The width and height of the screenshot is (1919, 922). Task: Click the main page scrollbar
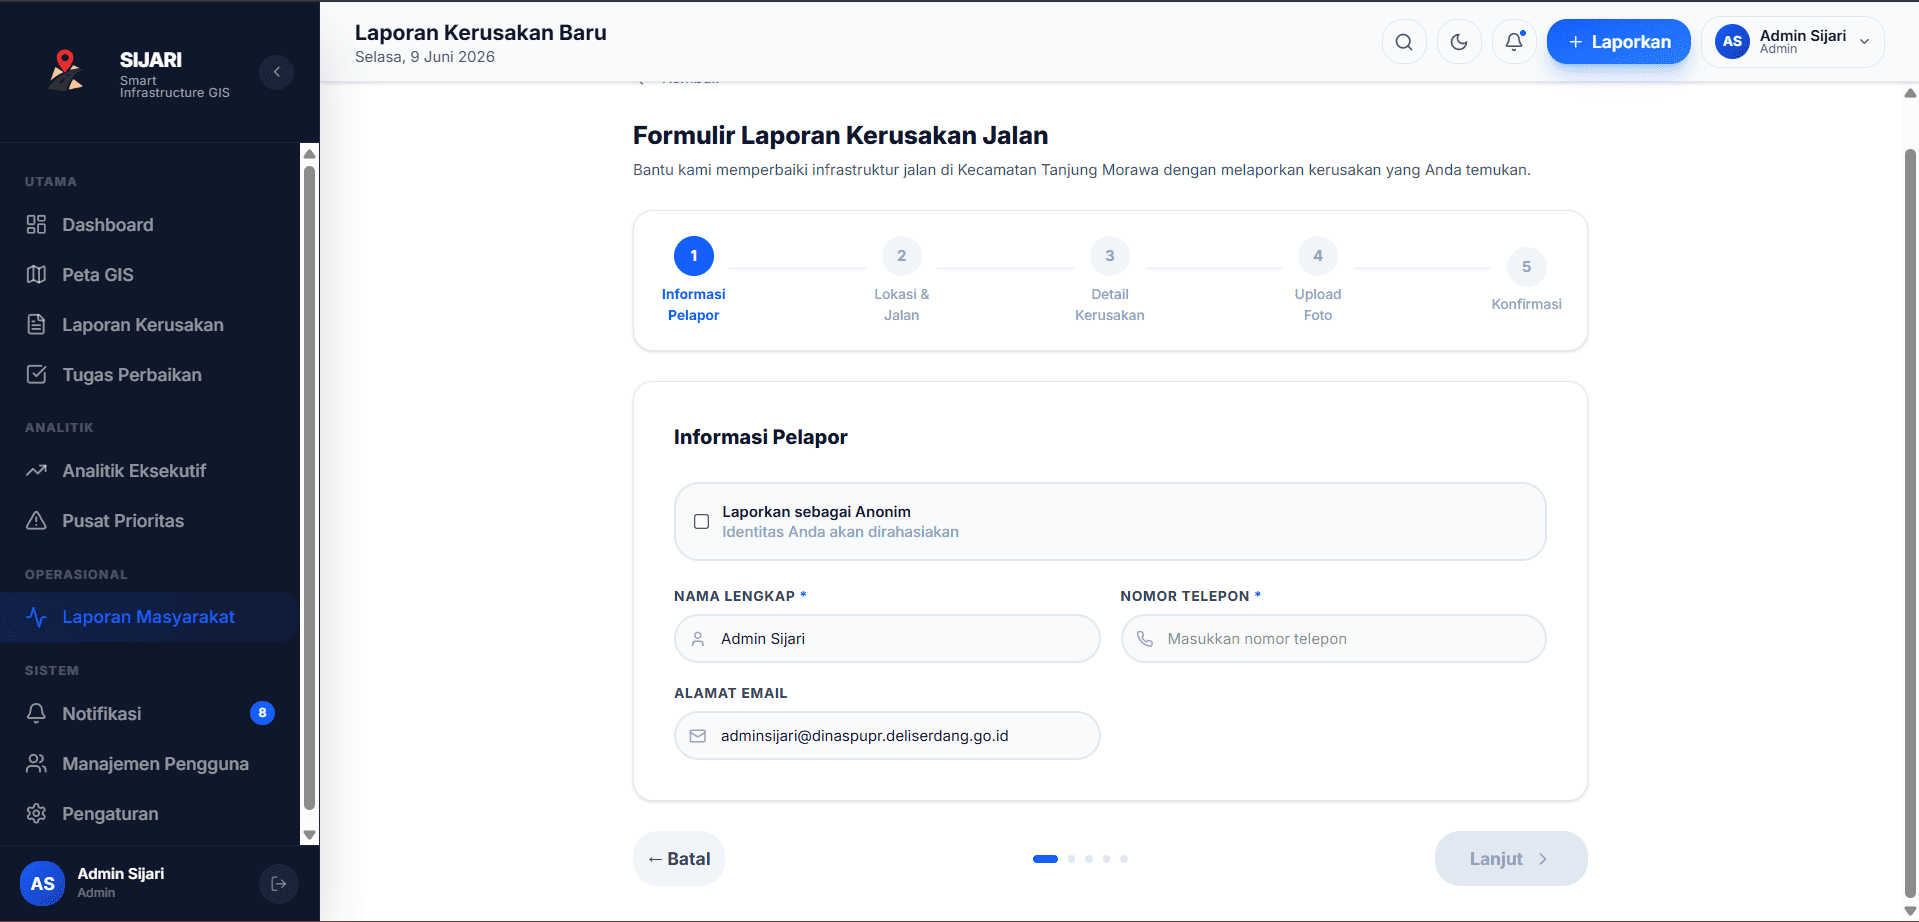[1910, 523]
